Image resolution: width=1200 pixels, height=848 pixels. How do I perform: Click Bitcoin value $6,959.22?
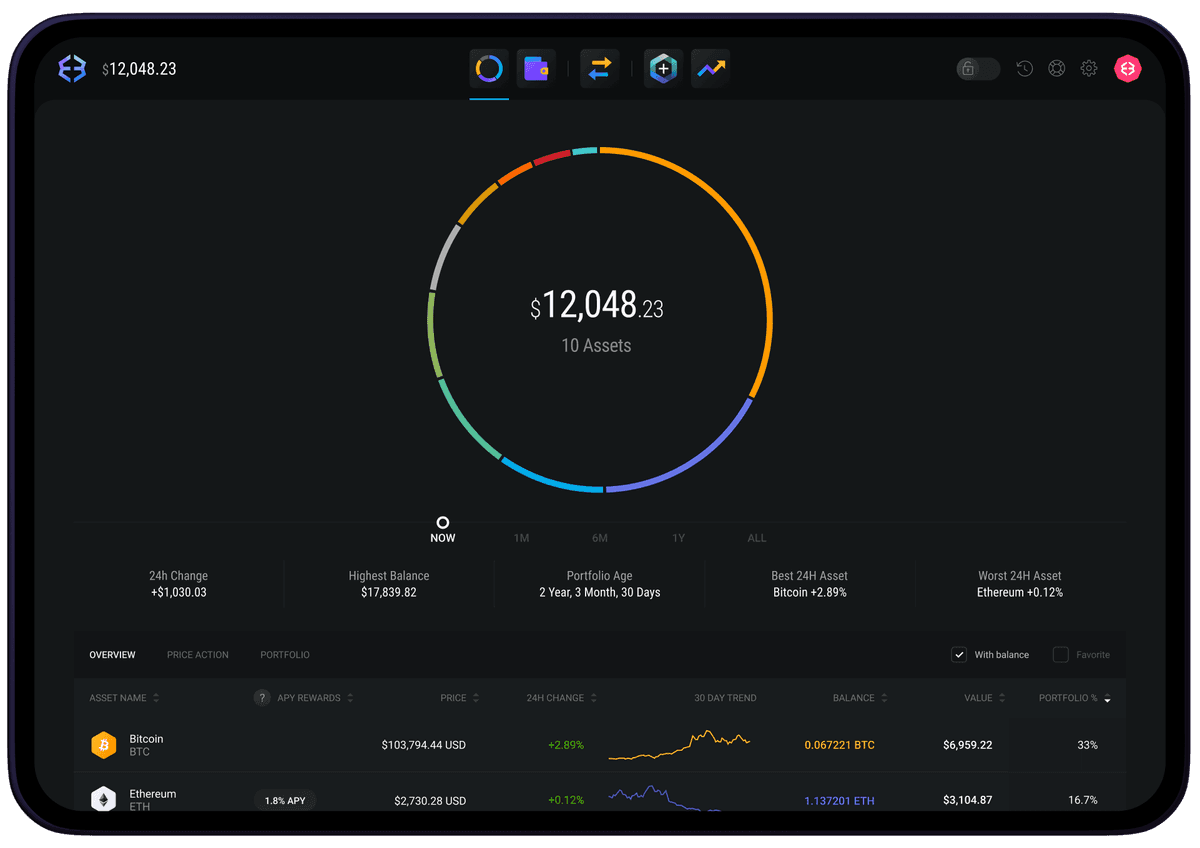click(x=968, y=745)
